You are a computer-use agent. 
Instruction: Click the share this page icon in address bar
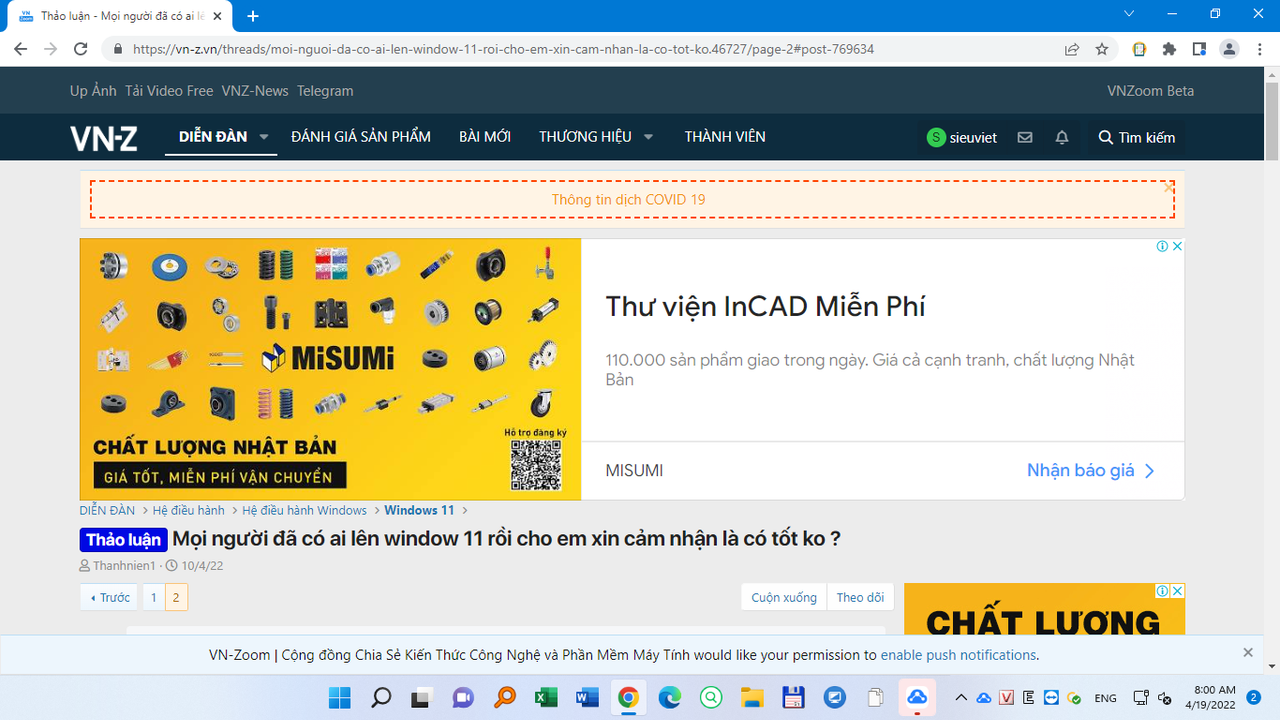(x=1072, y=49)
